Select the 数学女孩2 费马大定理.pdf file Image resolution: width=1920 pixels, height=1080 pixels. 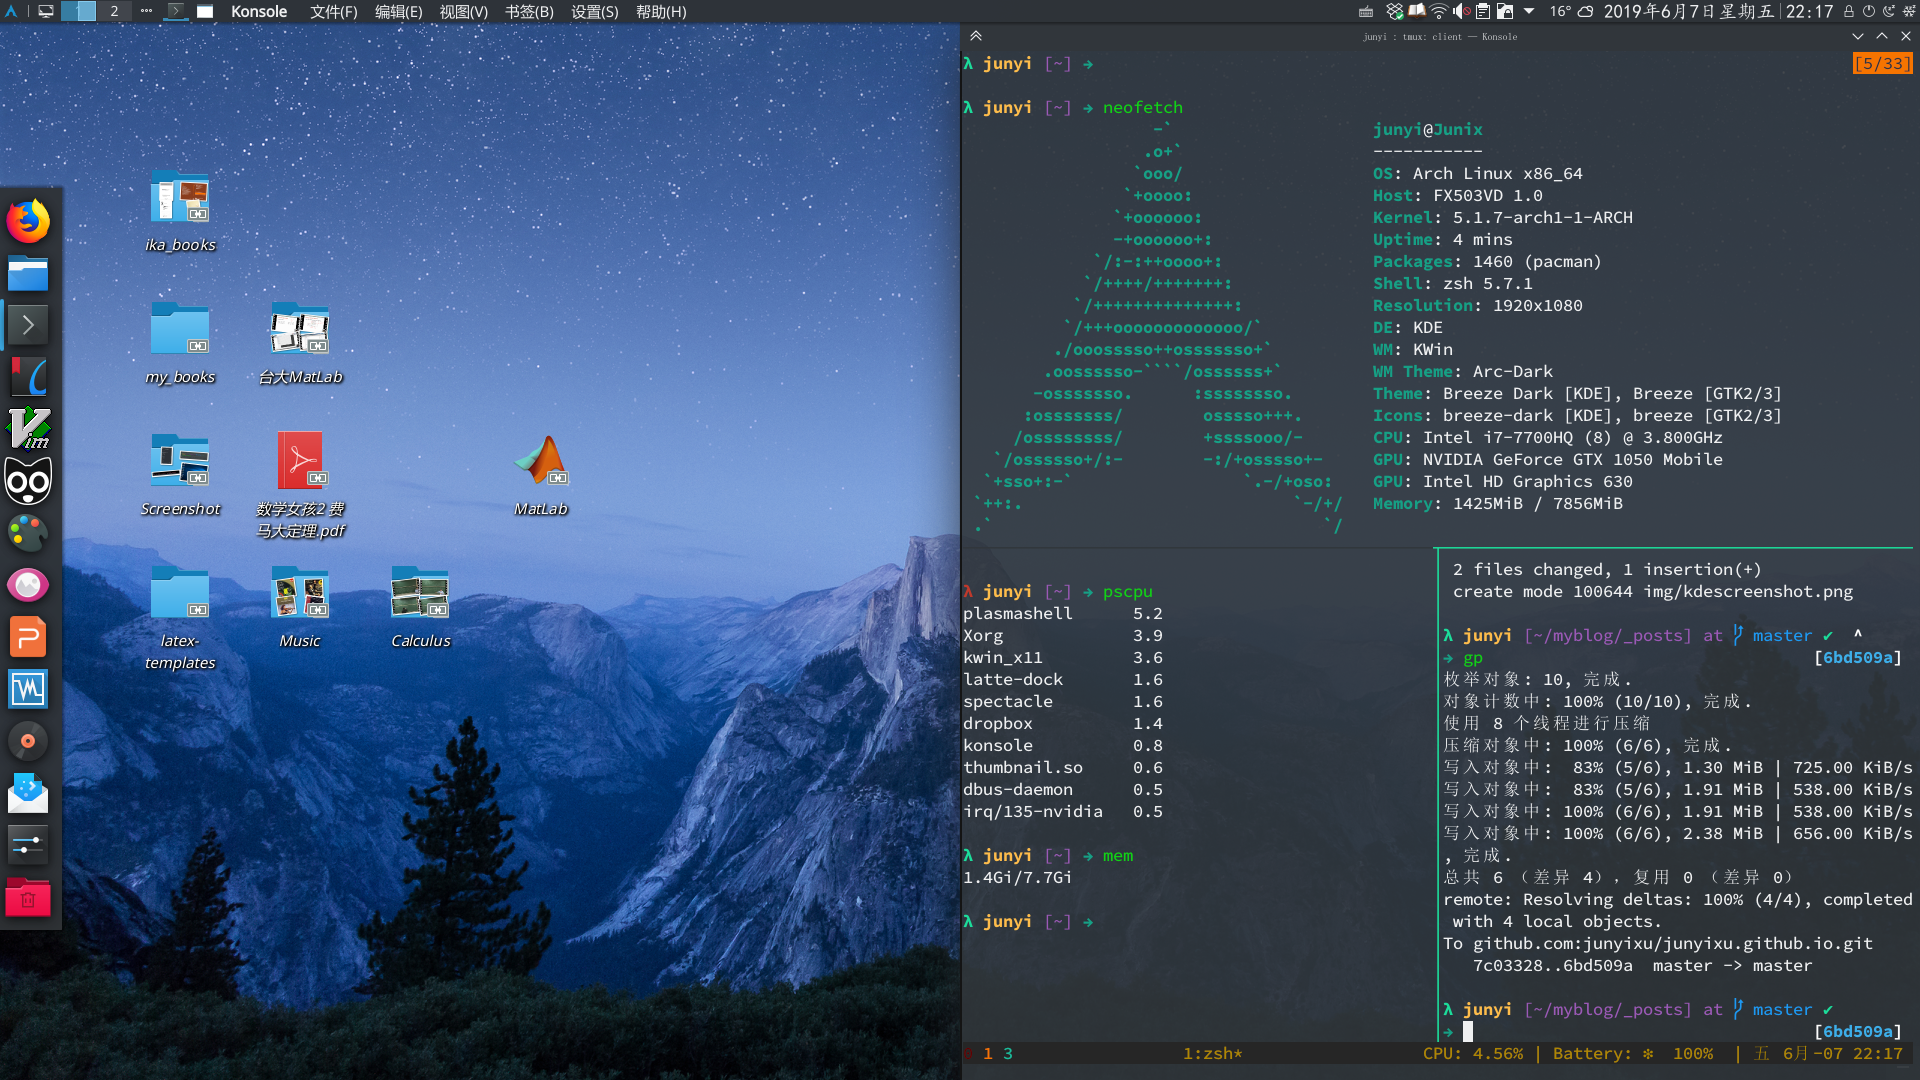click(x=300, y=486)
